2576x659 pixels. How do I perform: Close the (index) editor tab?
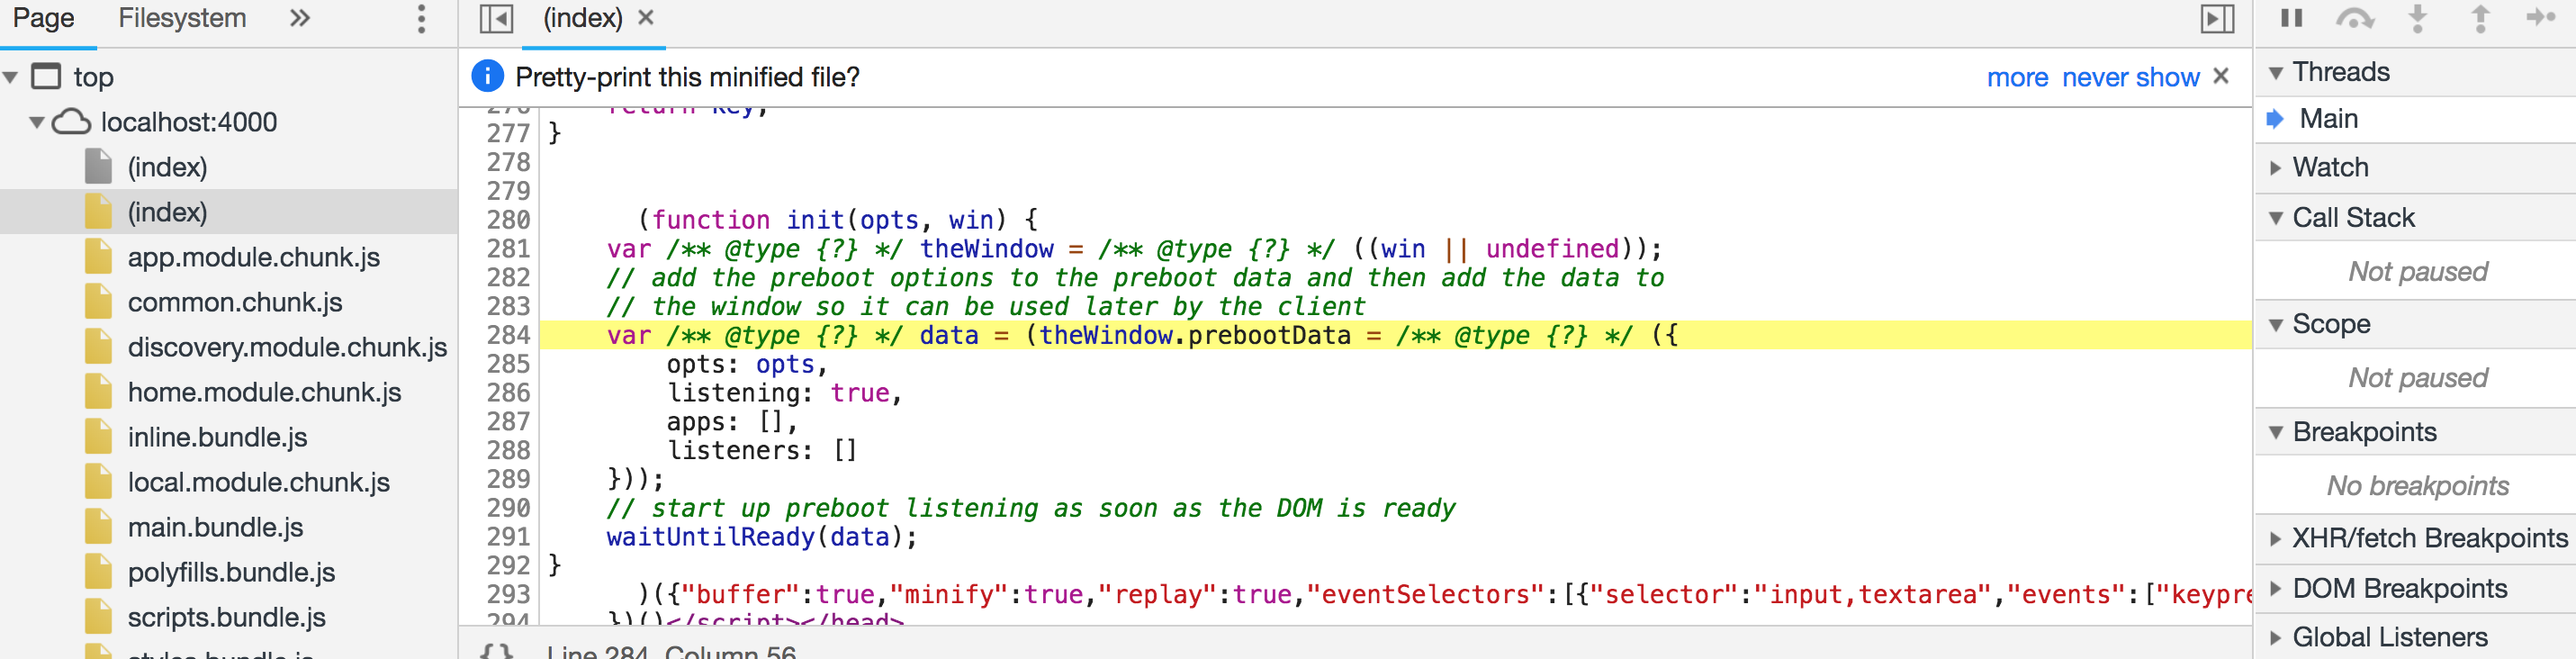click(x=646, y=17)
